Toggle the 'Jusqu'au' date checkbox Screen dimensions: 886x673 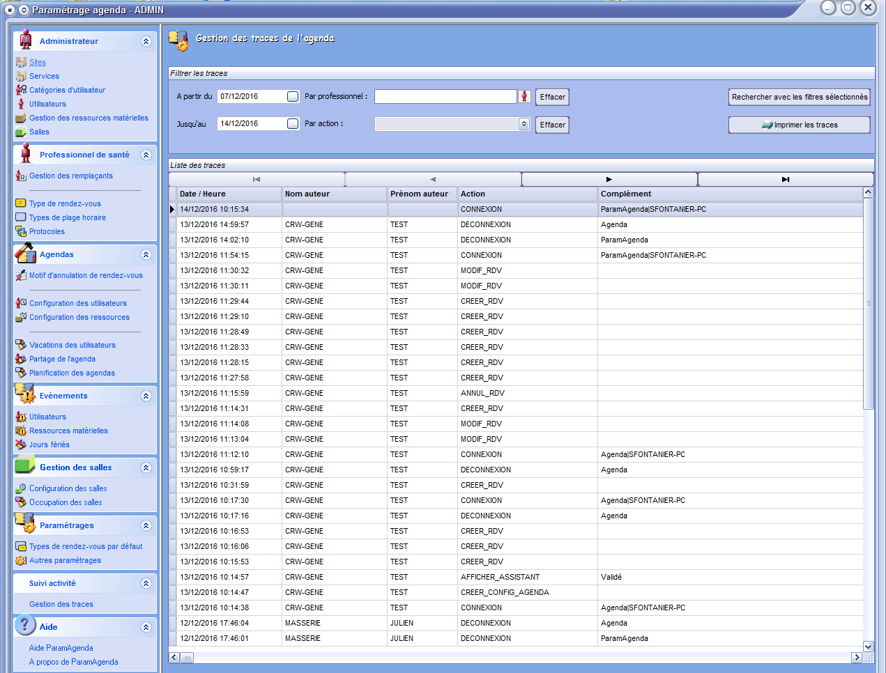293,124
